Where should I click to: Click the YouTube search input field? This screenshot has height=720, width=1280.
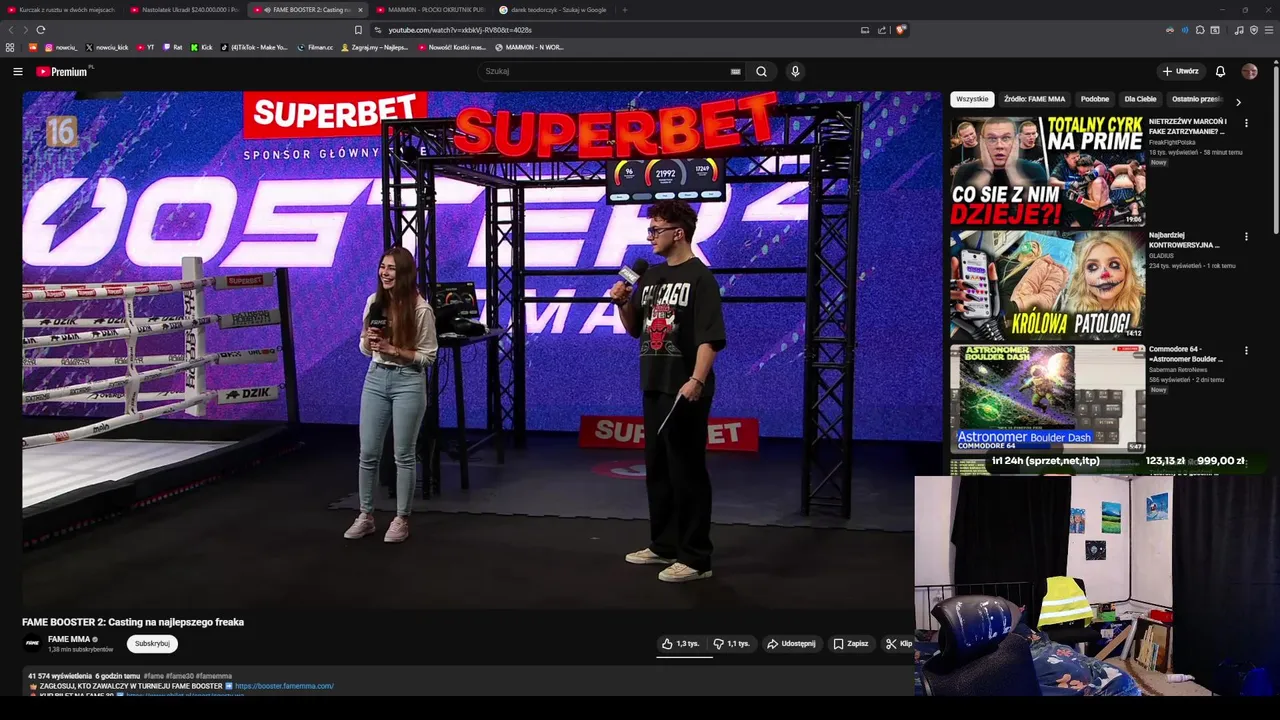[x=605, y=71]
